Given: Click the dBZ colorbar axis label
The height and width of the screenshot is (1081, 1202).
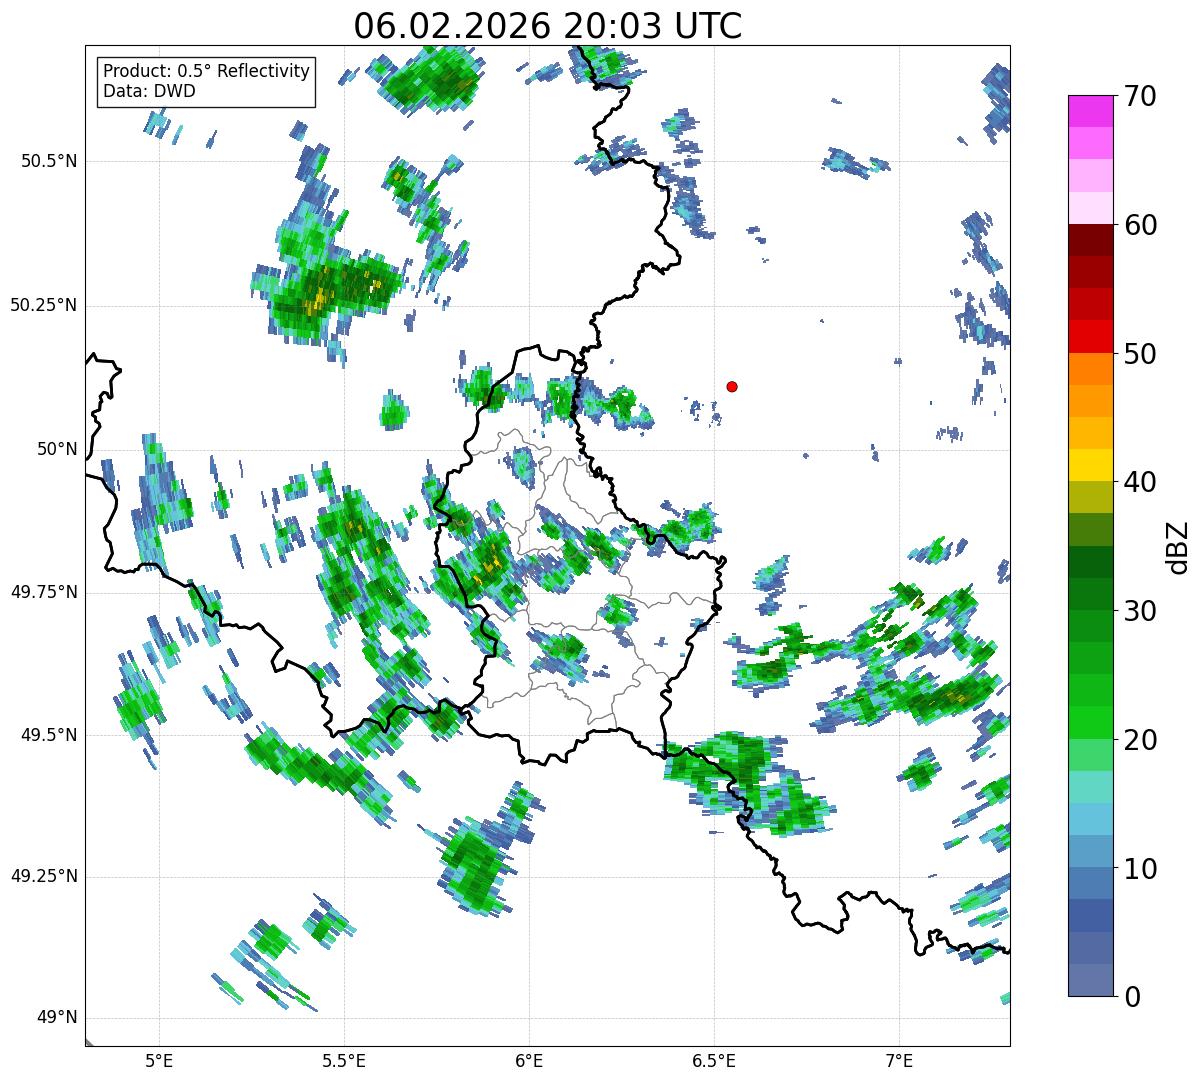Looking at the screenshot, I should pyautogui.click(x=1177, y=547).
